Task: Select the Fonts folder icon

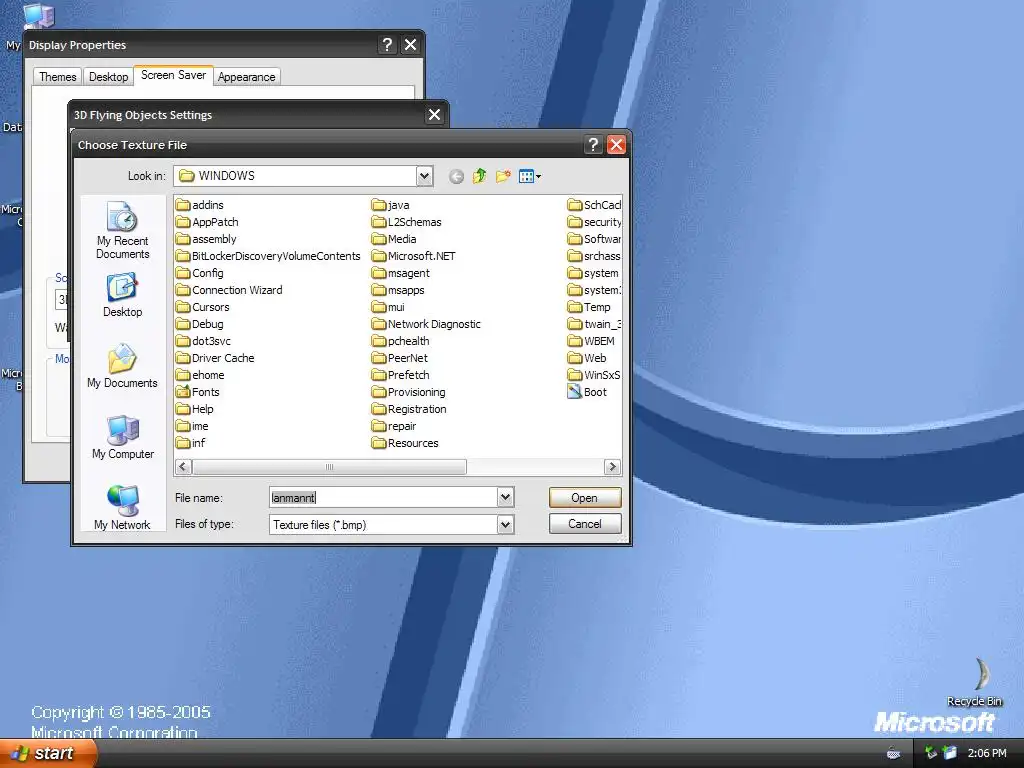Action: pos(183,392)
